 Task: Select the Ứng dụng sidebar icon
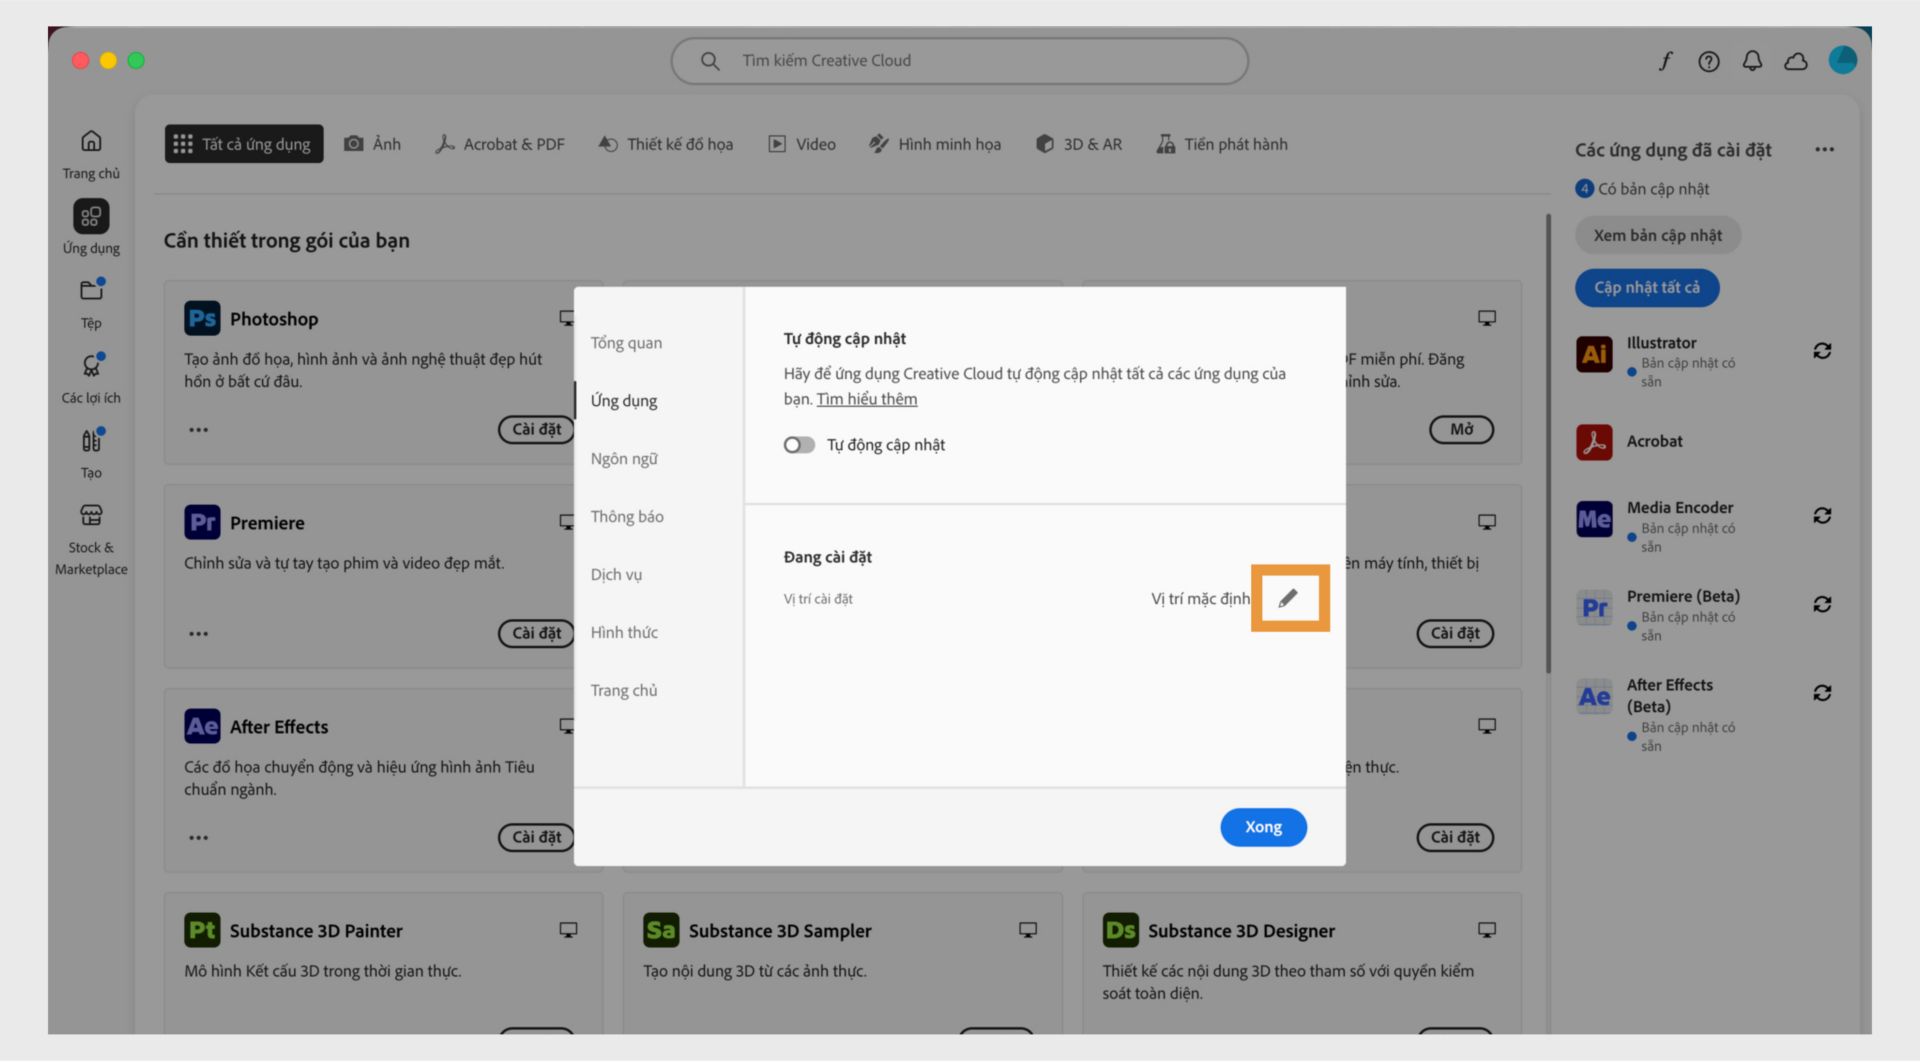[91, 227]
